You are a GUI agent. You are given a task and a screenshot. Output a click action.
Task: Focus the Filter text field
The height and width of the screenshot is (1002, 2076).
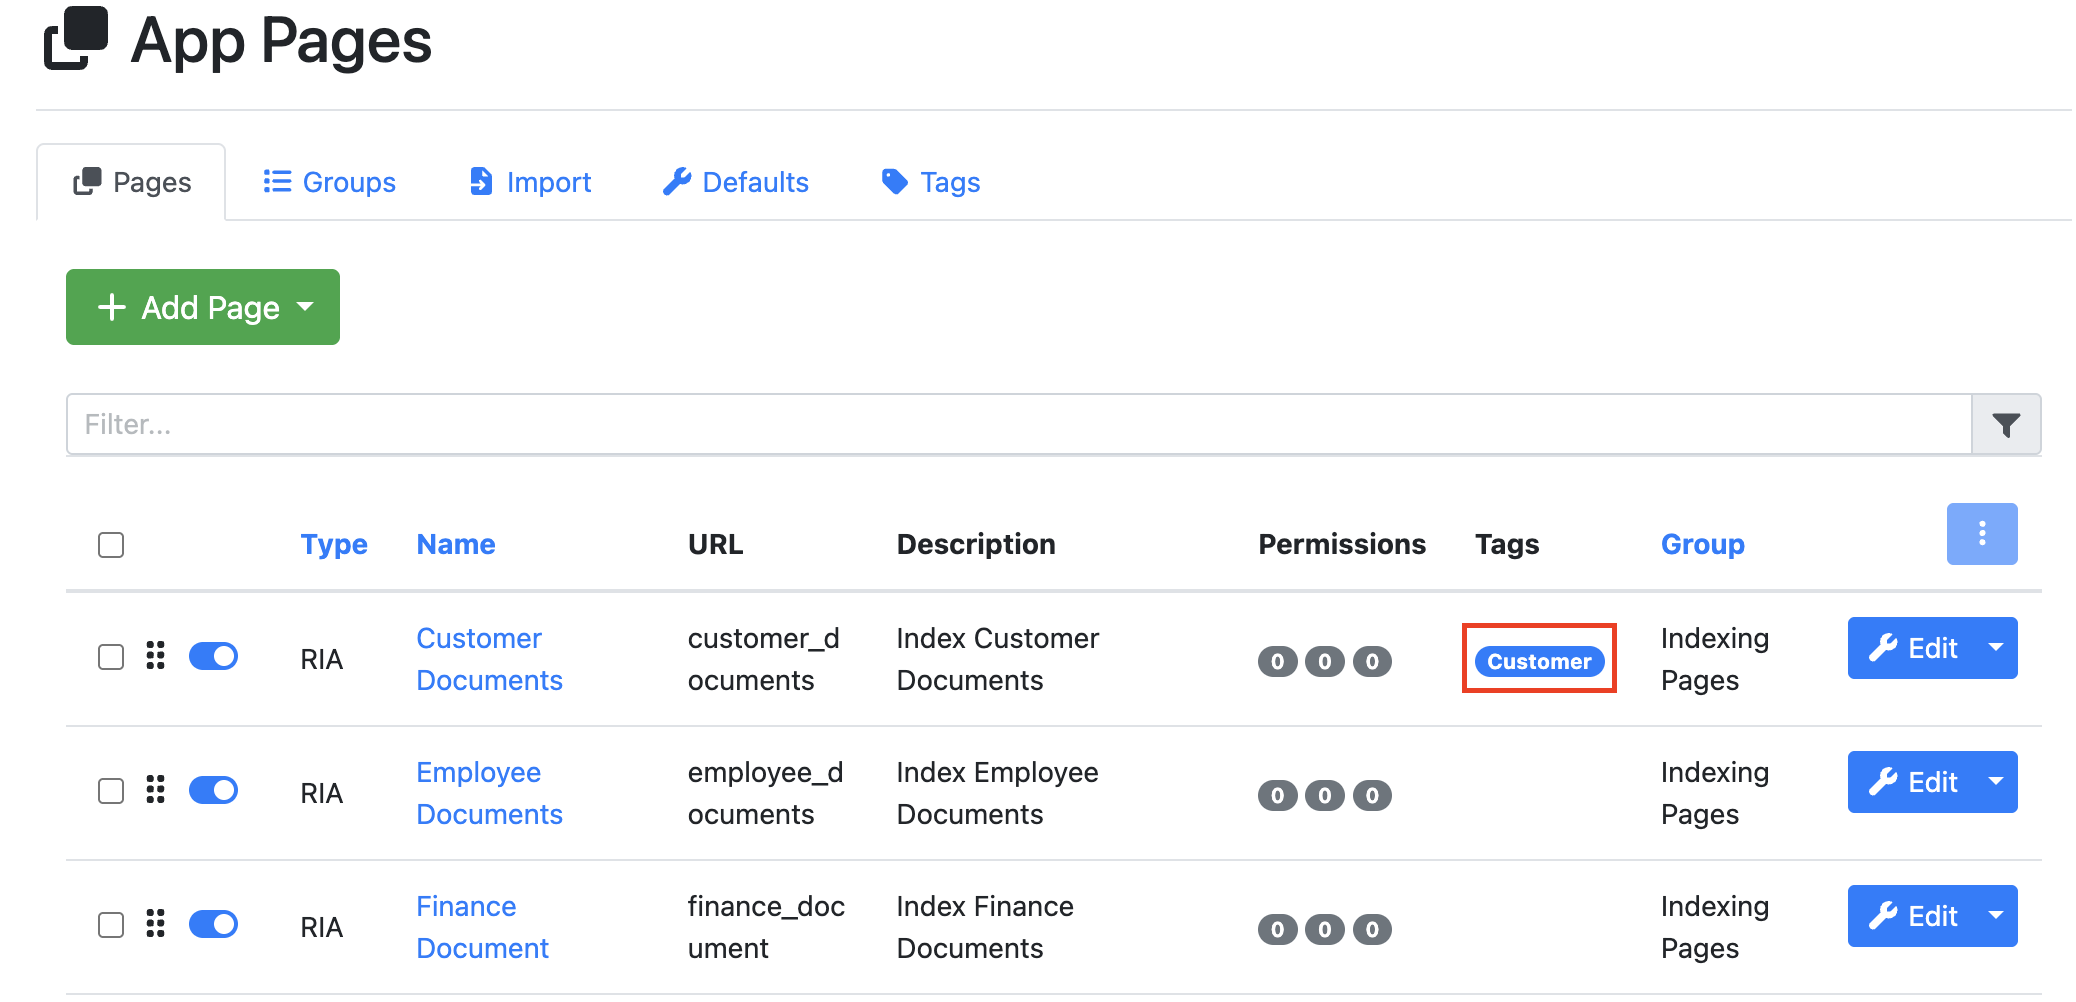1019,425
